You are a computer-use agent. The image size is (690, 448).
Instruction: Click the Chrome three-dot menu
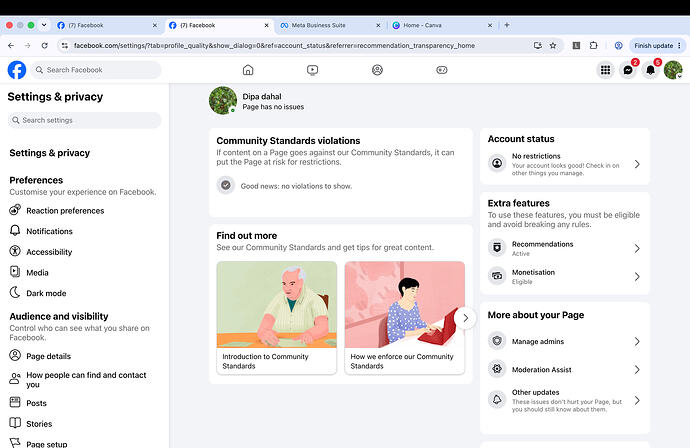click(x=679, y=45)
